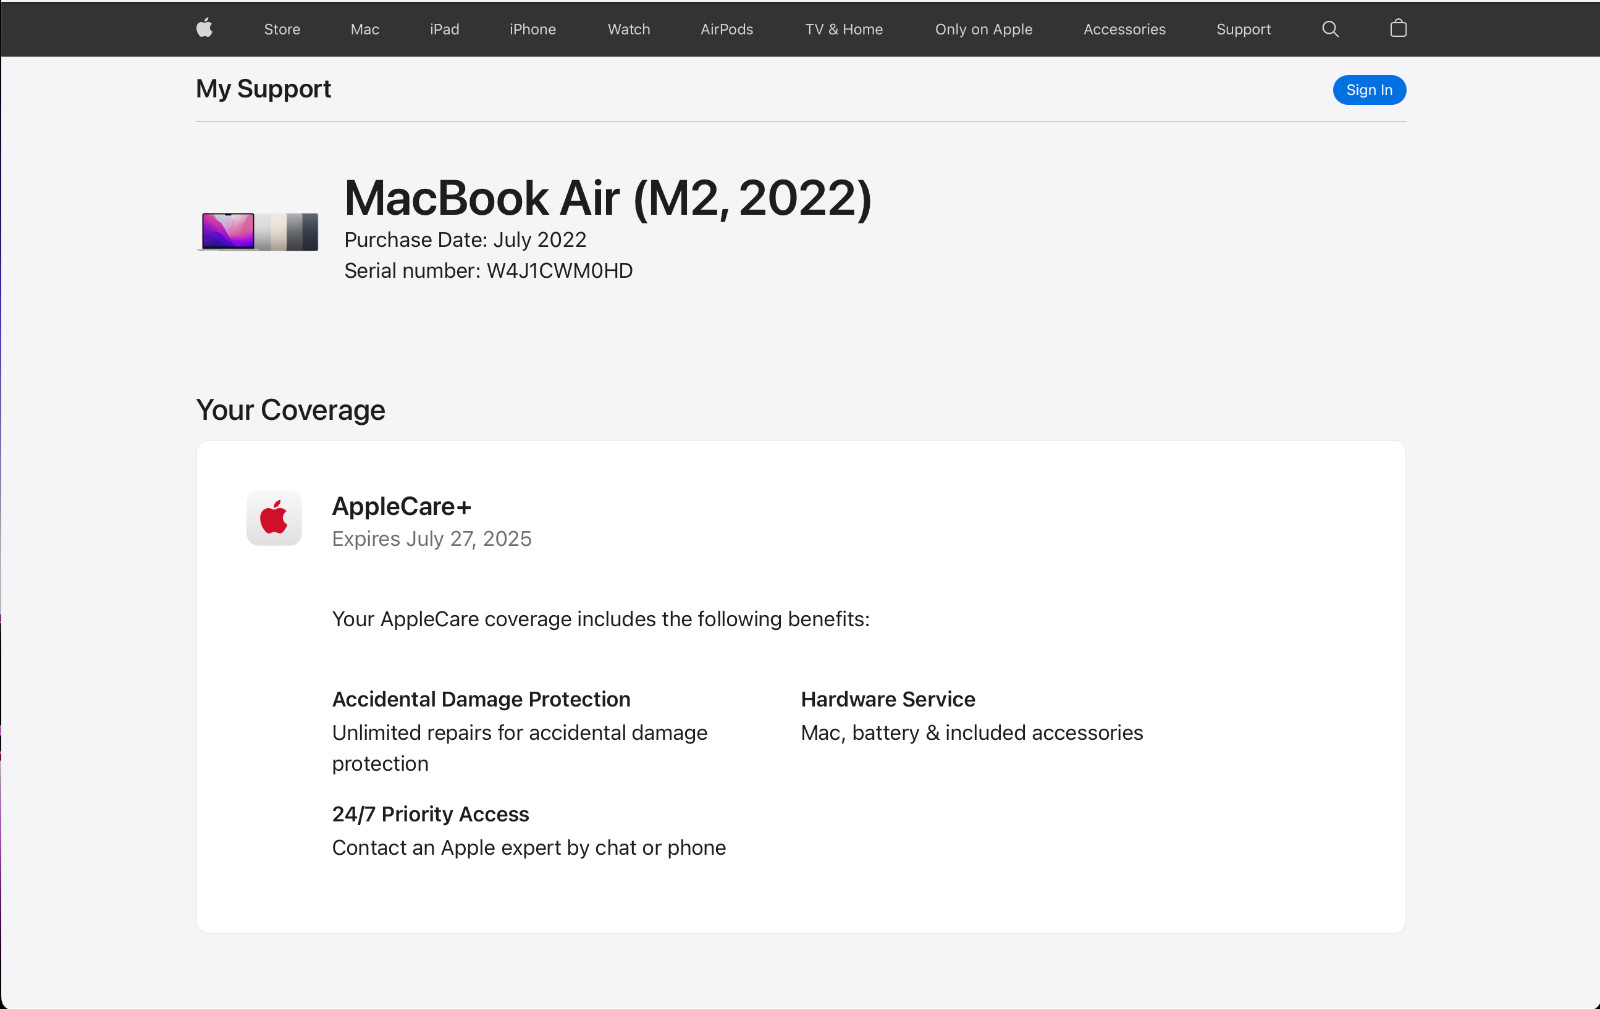This screenshot has width=1600, height=1009.
Task: Open the Mac menu
Action: [x=365, y=29]
